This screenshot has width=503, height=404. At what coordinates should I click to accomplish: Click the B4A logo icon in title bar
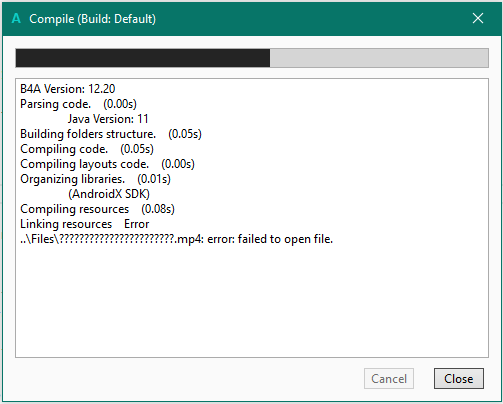[16, 18]
